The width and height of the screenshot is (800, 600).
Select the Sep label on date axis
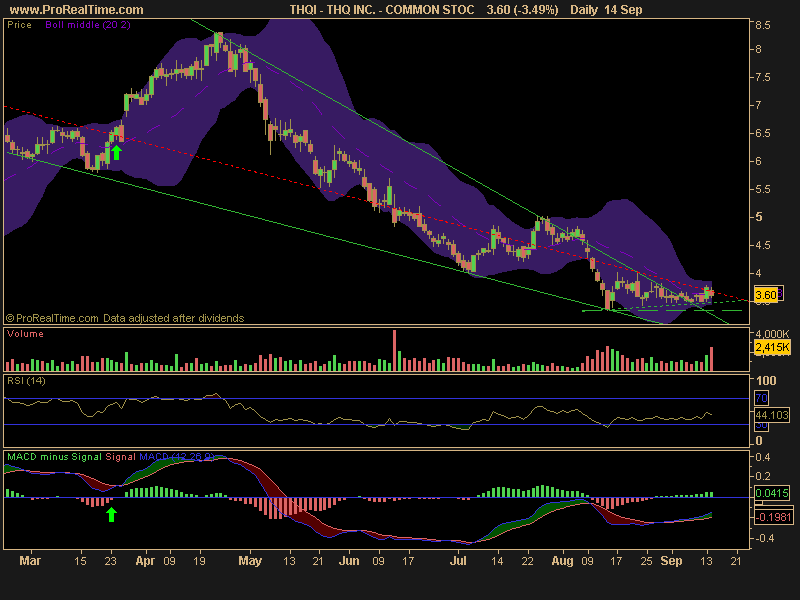click(671, 561)
